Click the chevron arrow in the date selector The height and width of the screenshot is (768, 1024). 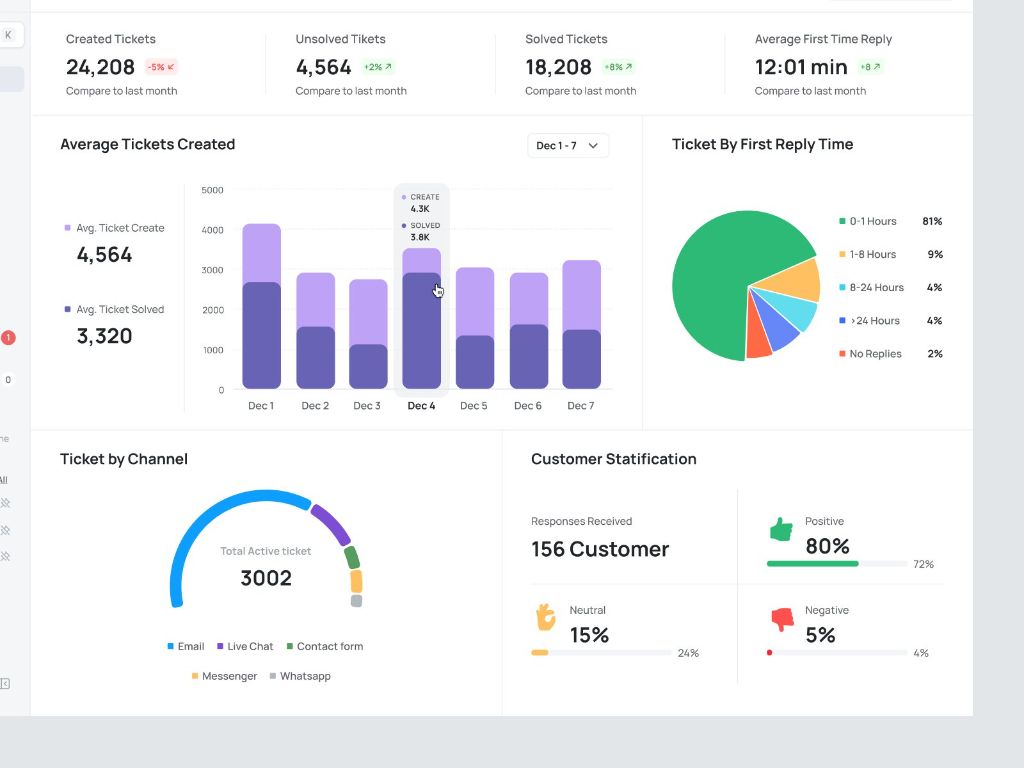[x=593, y=146]
